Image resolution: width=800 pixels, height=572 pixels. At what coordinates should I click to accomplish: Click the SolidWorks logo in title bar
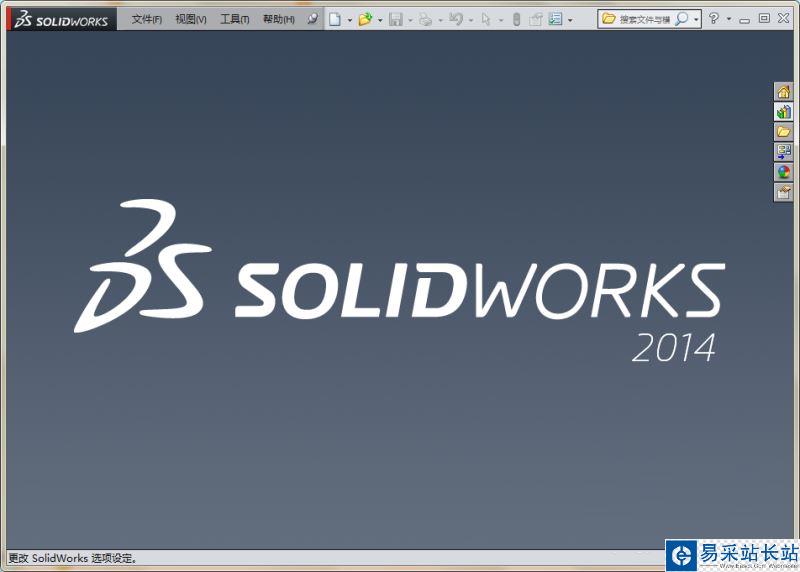(x=62, y=19)
